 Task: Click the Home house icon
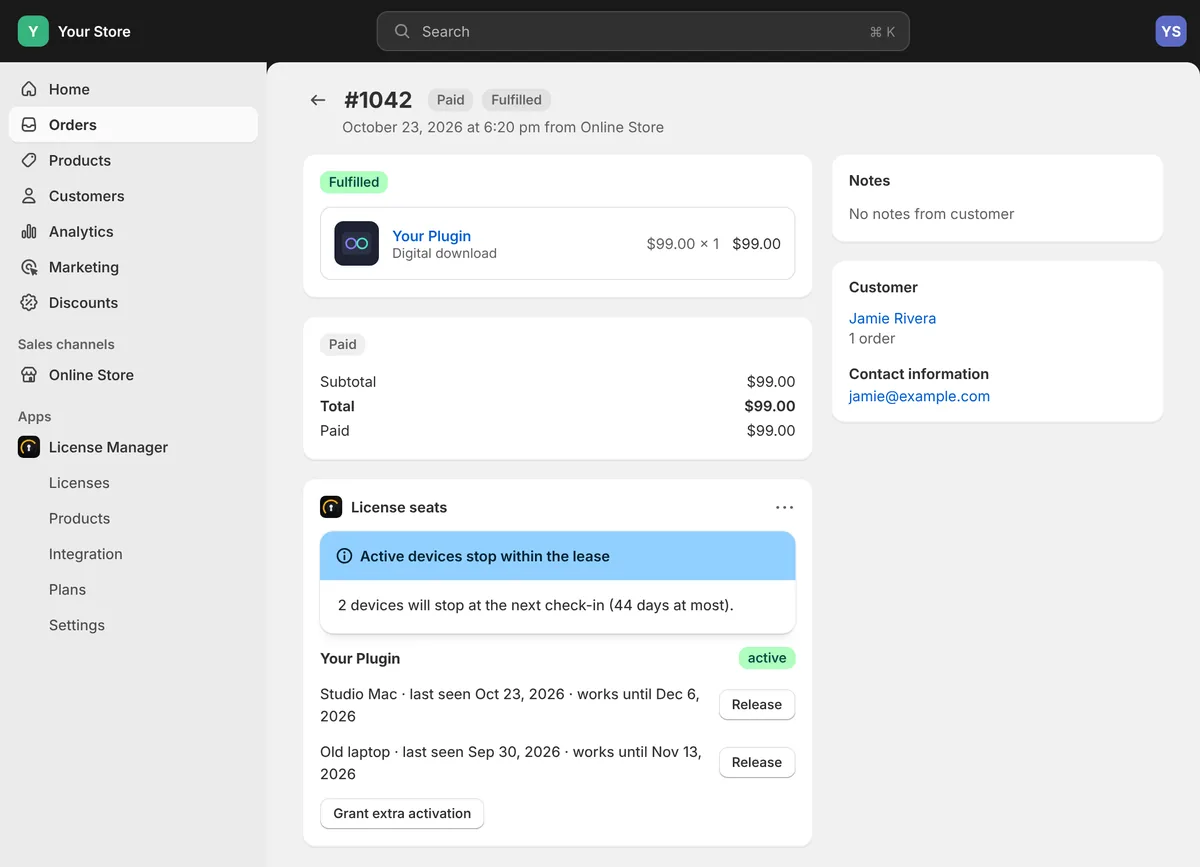tap(29, 89)
